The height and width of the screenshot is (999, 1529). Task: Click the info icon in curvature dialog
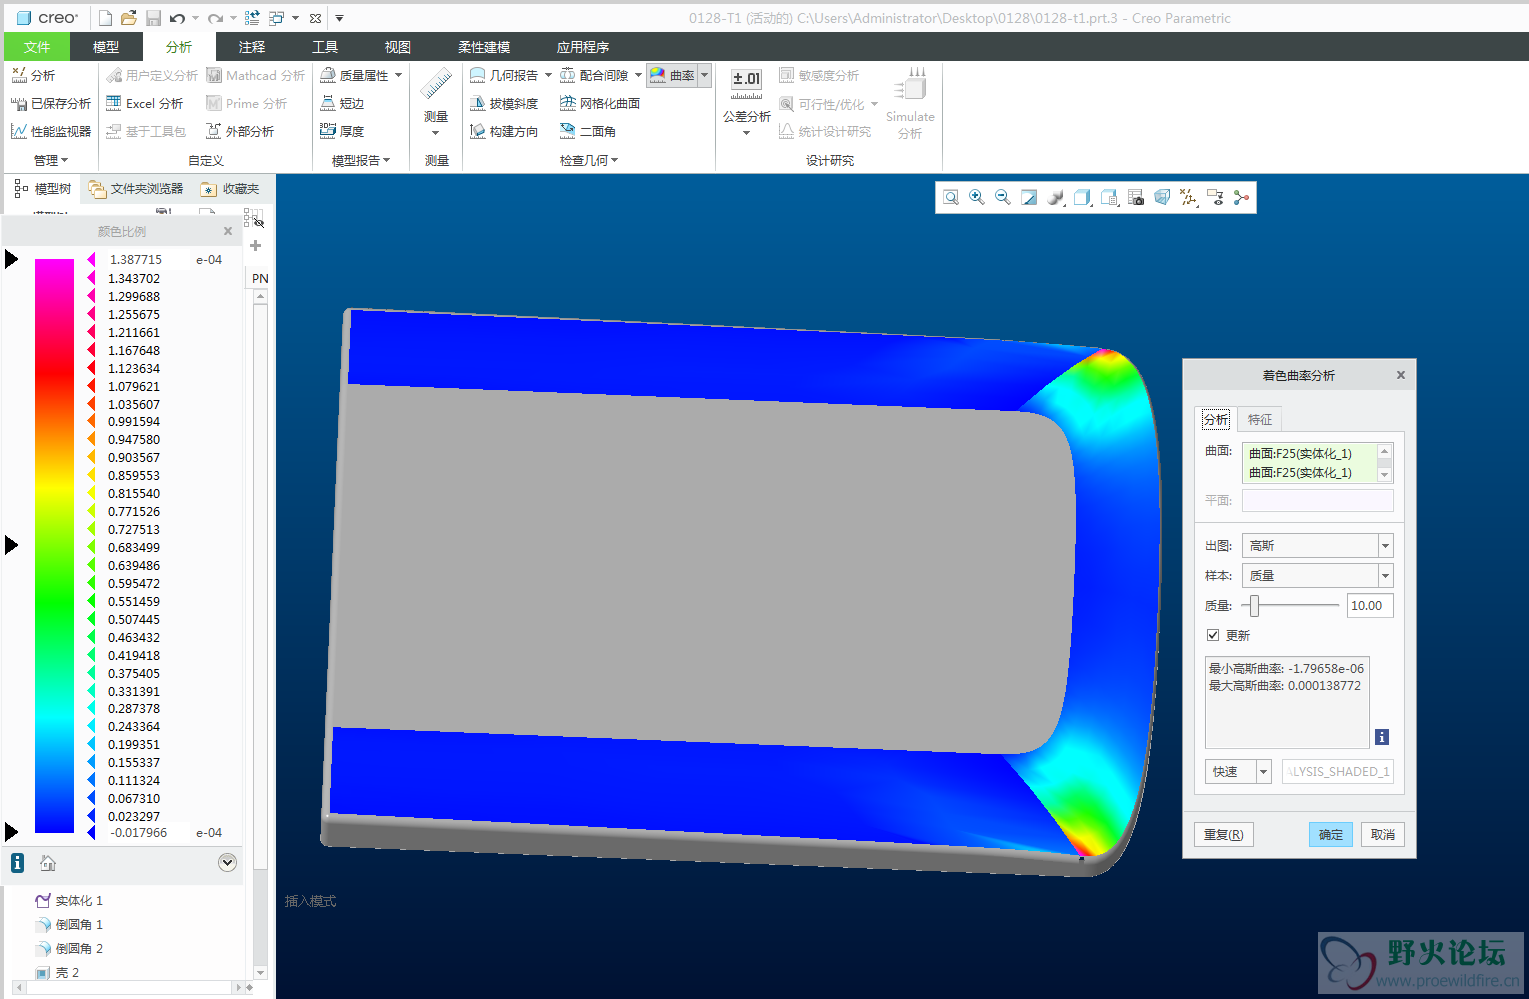[1382, 737]
